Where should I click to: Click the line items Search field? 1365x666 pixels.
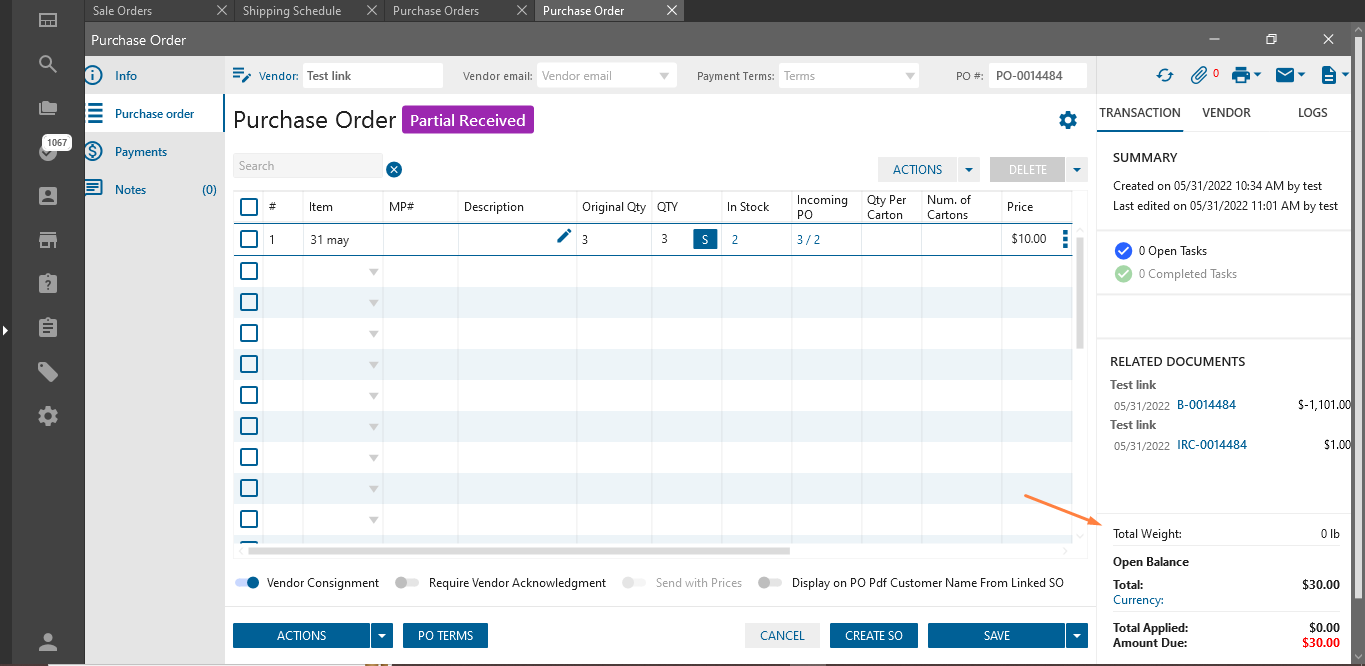coord(307,166)
